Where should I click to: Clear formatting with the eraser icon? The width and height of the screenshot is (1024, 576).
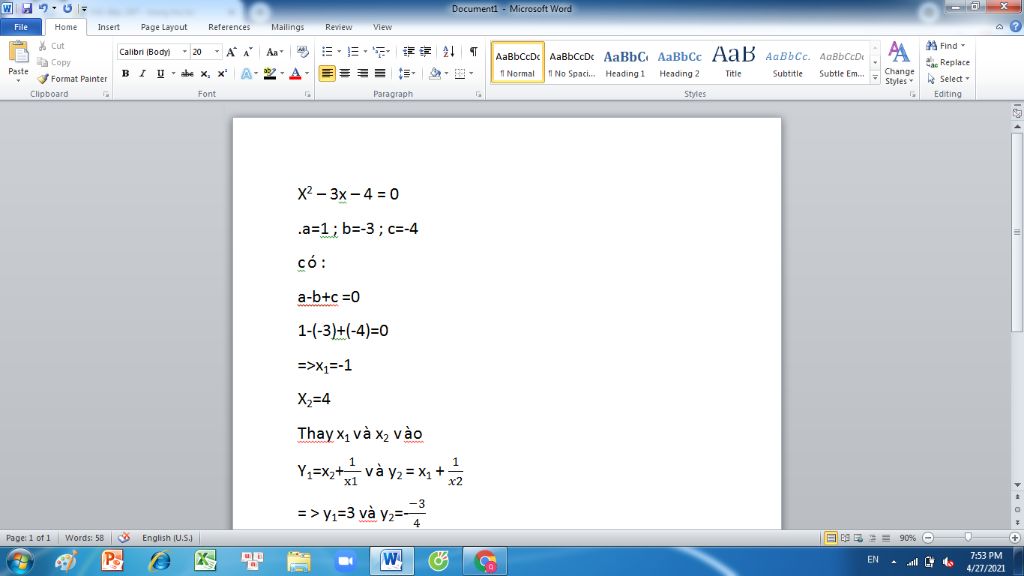302,52
